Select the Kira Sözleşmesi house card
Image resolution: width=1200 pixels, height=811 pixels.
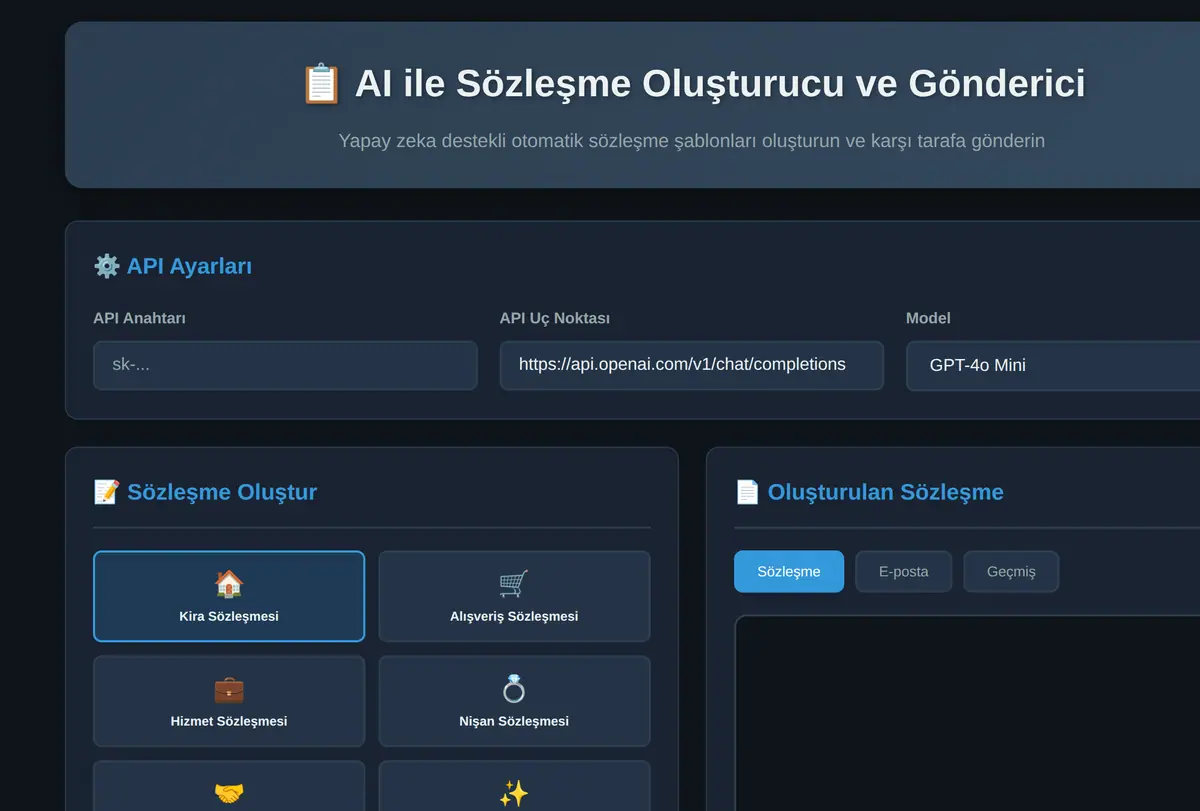pos(229,596)
